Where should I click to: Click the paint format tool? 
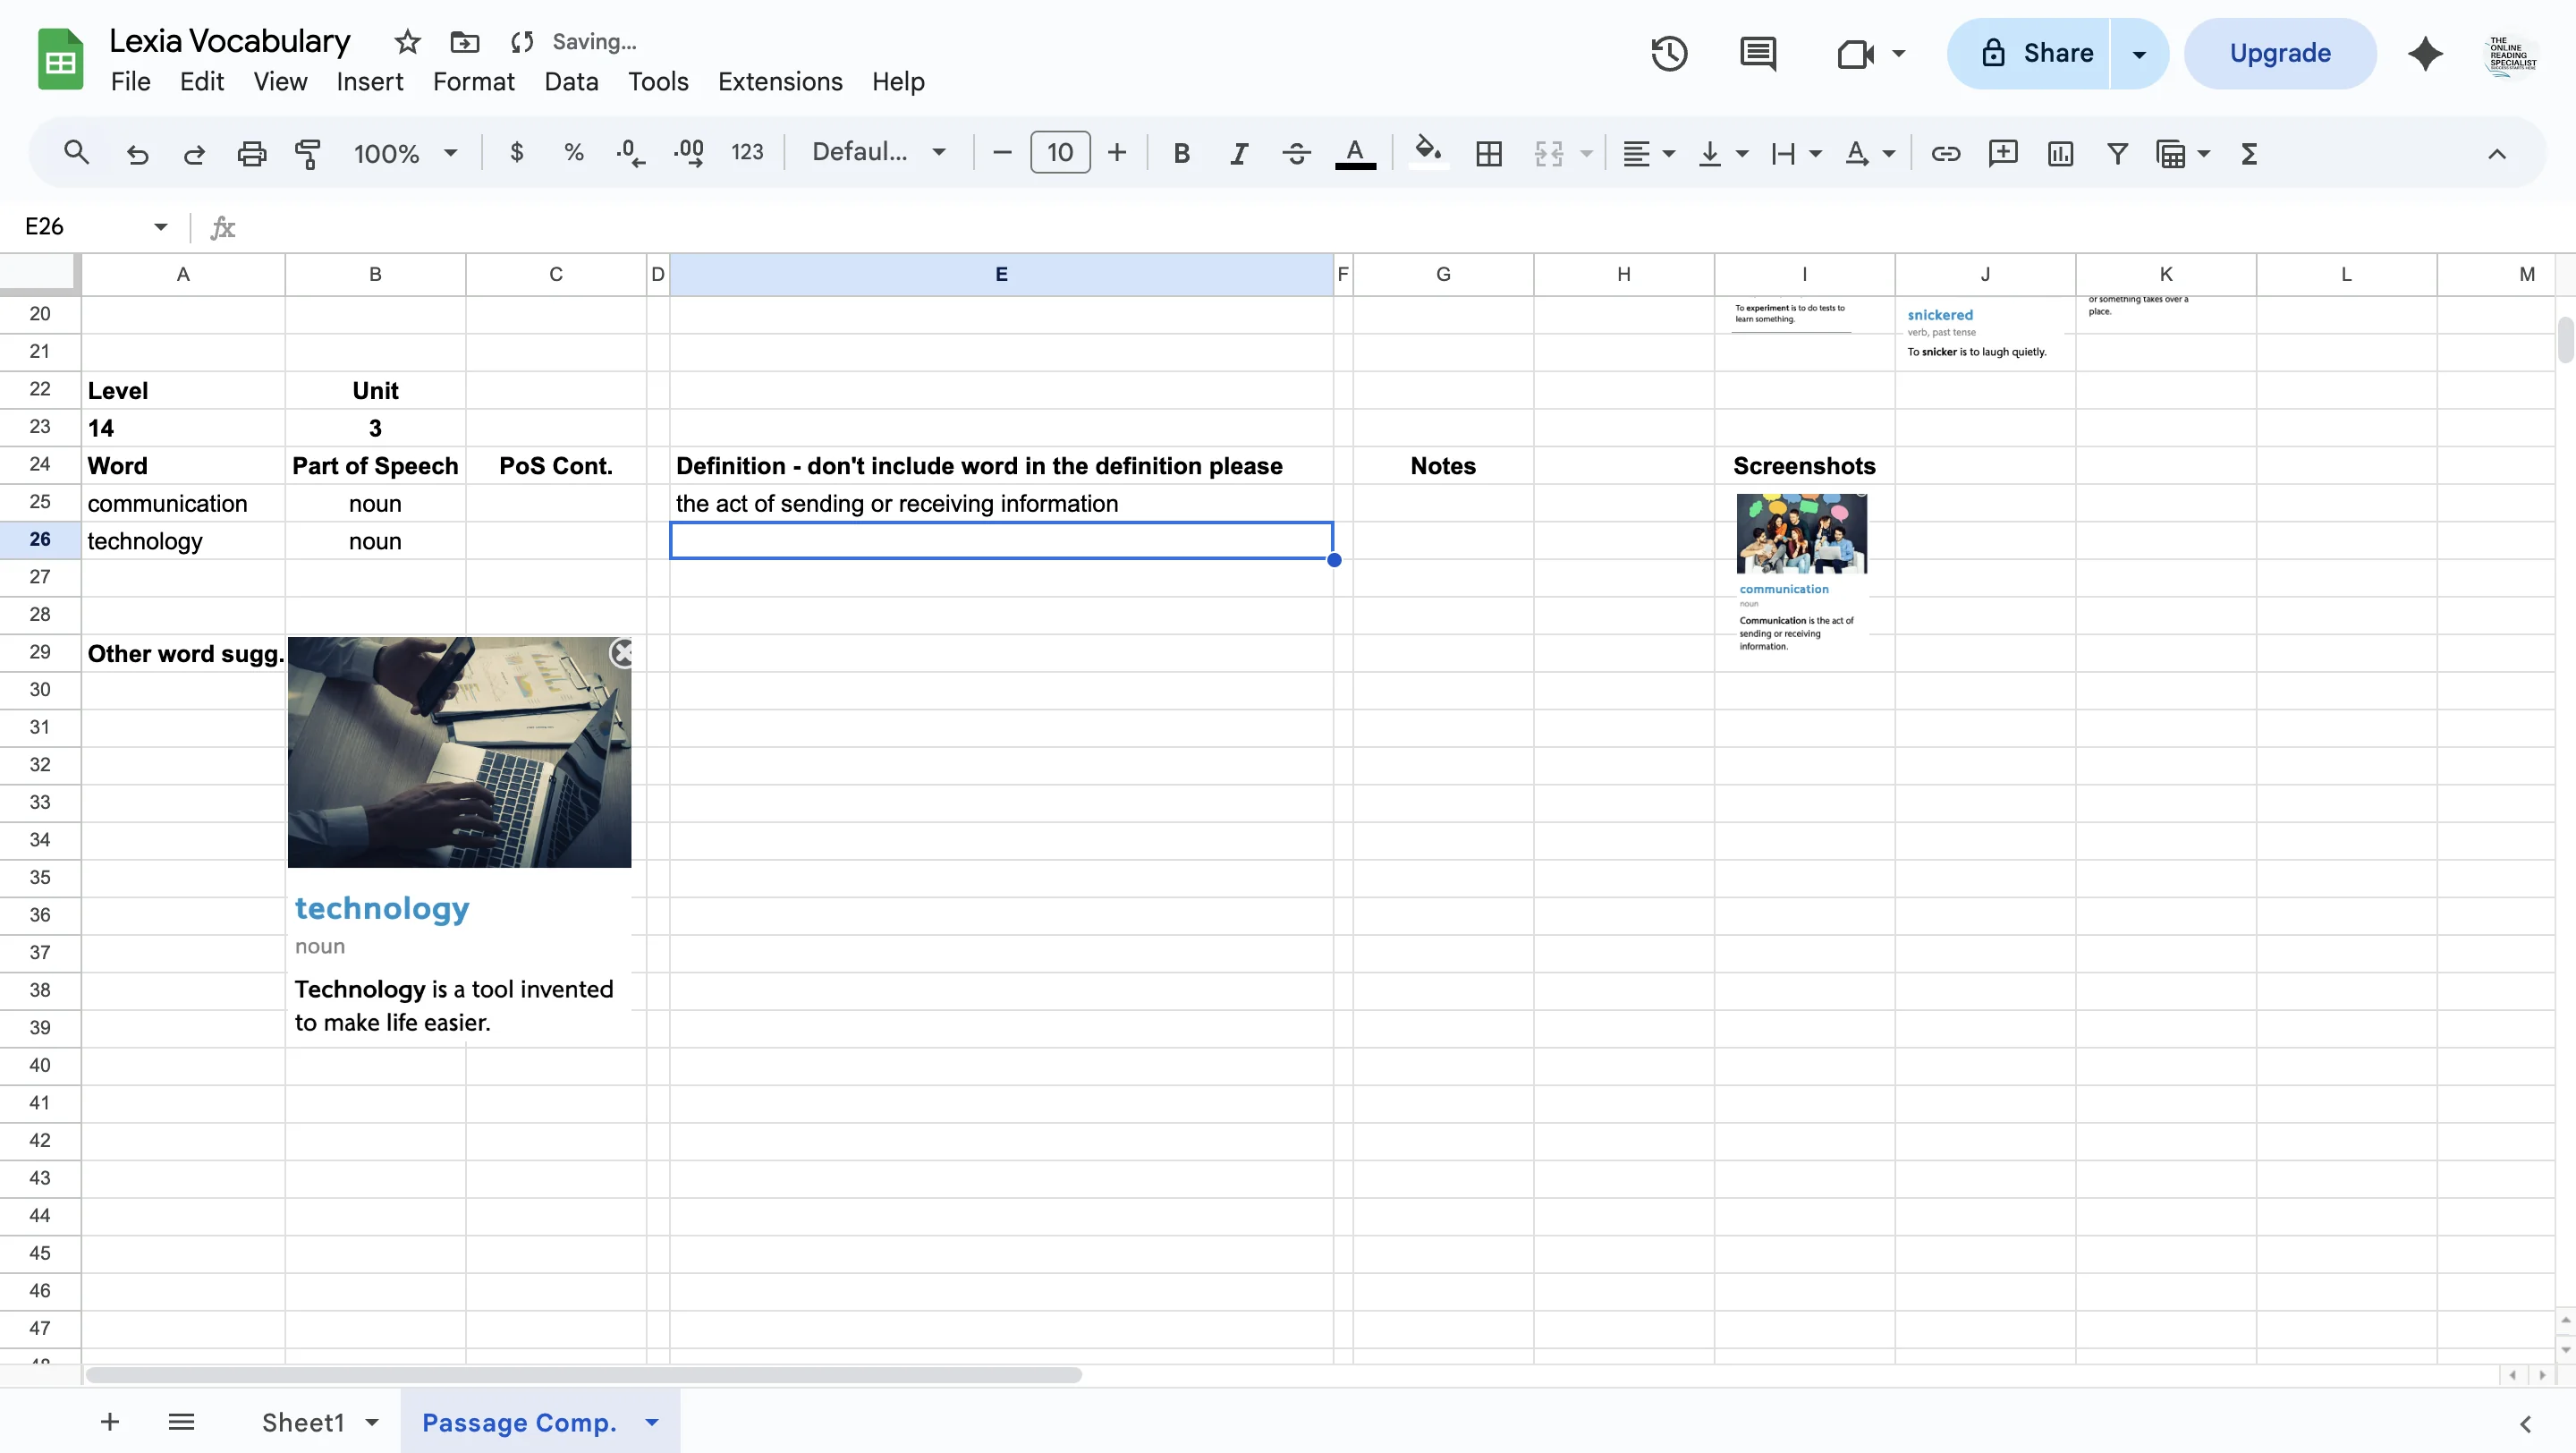tap(308, 152)
